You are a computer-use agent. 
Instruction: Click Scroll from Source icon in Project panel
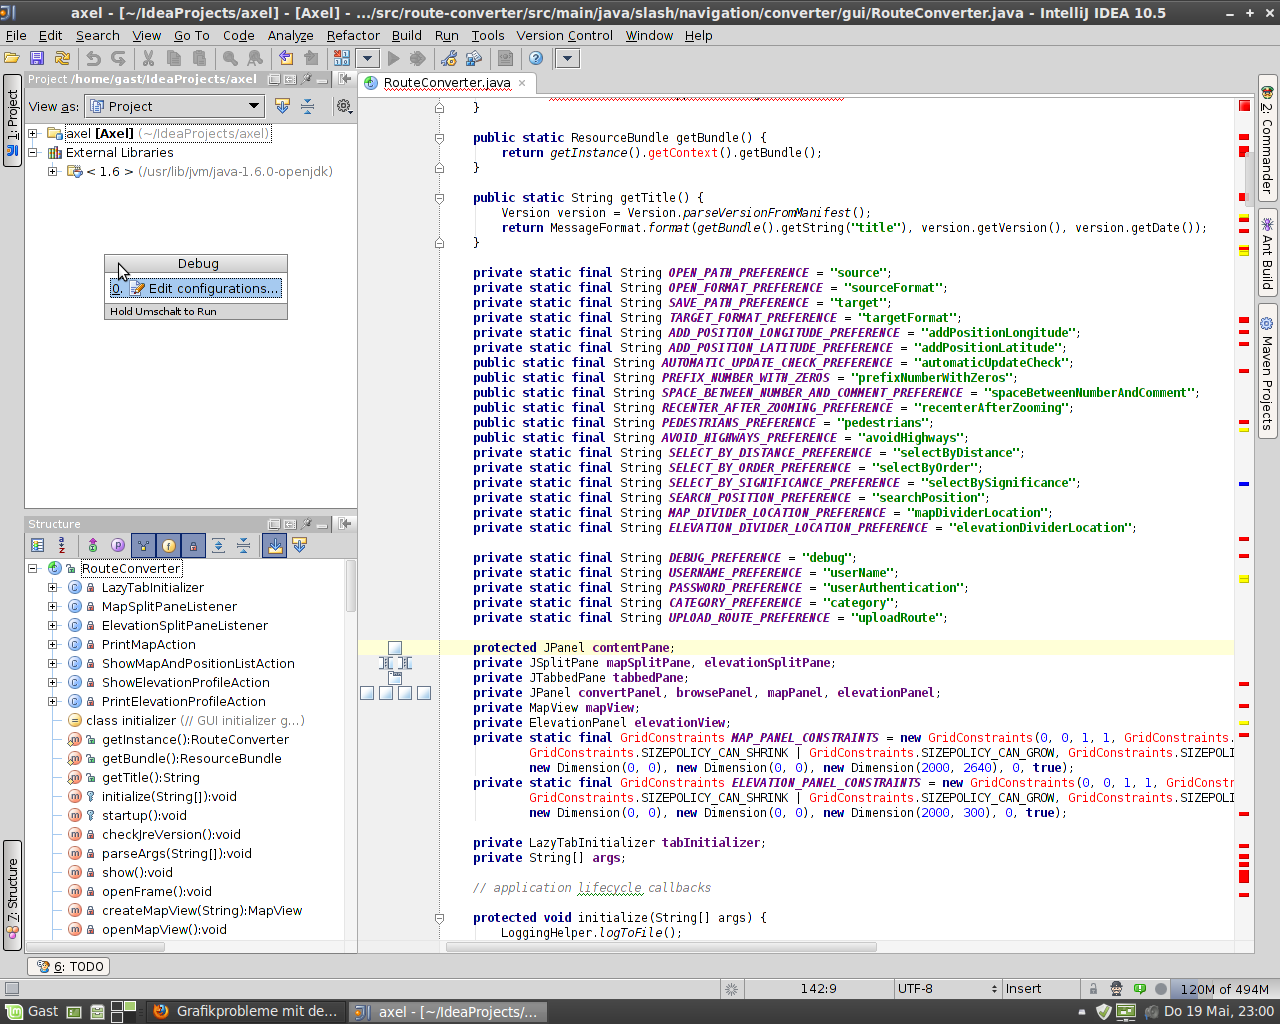282,106
